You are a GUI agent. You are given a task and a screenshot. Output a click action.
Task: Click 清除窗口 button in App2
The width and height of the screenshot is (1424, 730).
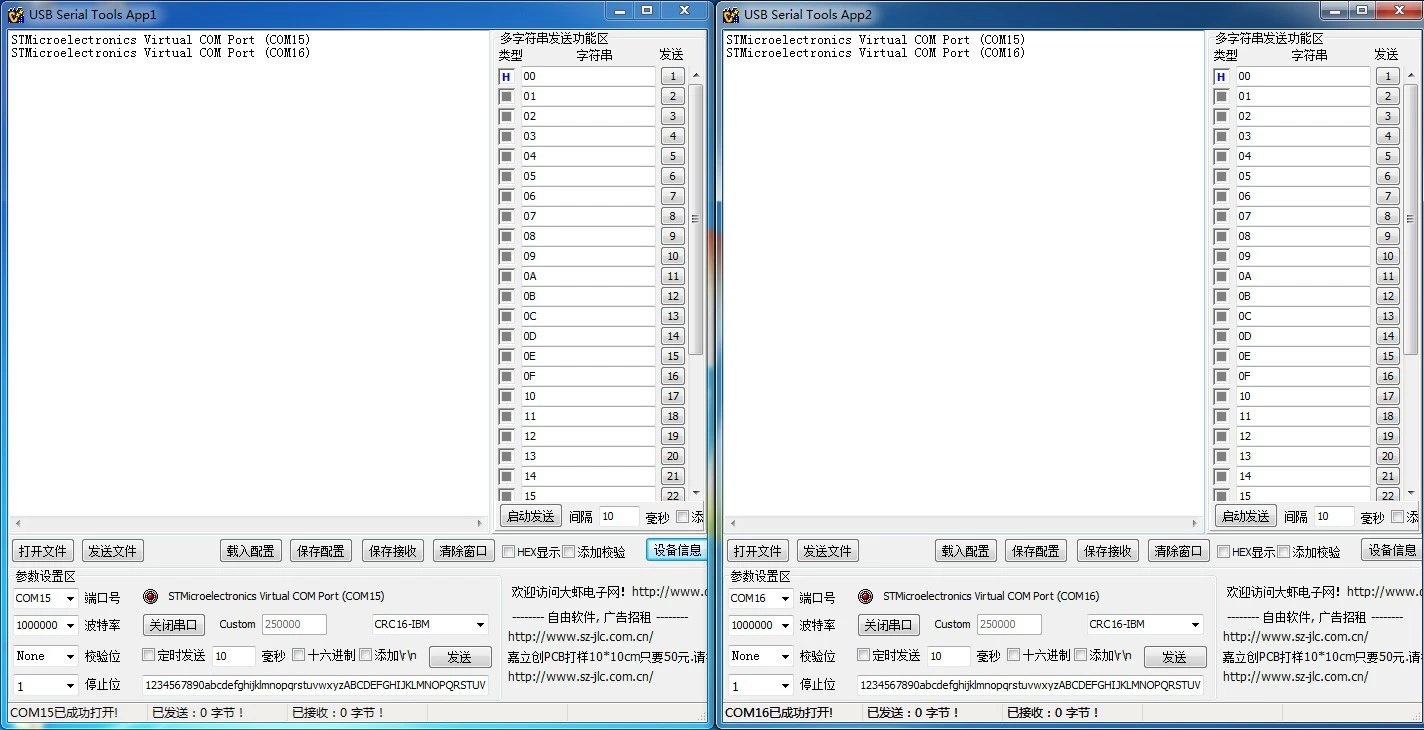pos(1178,551)
